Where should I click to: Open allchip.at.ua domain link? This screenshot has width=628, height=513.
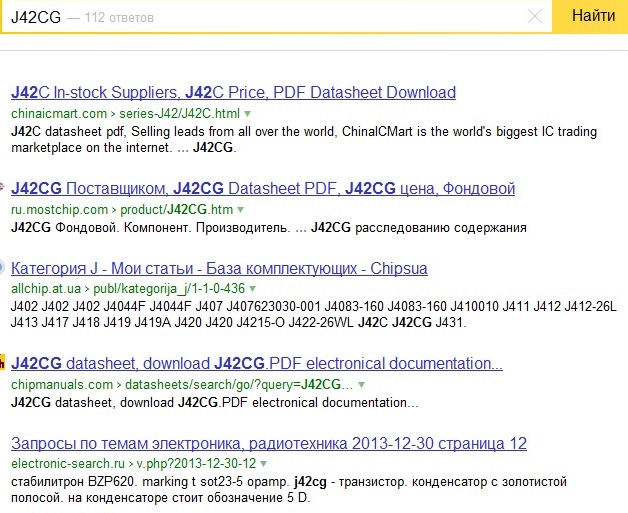(46, 288)
